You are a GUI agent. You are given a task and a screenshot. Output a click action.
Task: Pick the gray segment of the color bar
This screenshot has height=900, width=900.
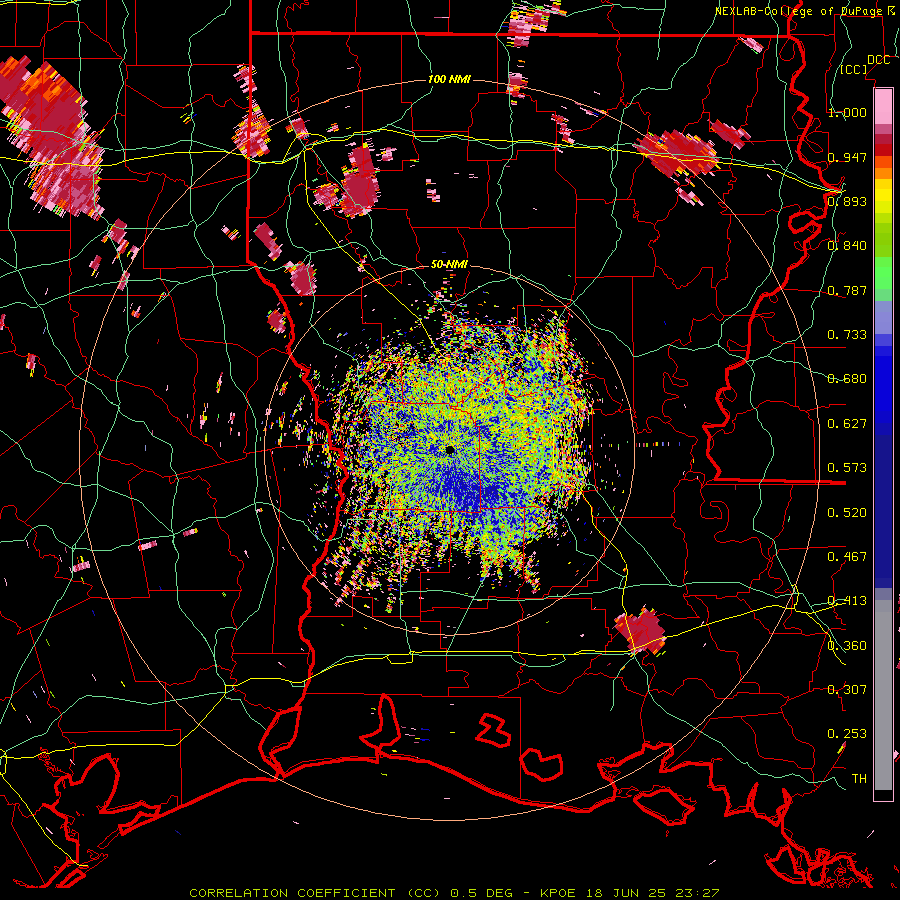883,695
